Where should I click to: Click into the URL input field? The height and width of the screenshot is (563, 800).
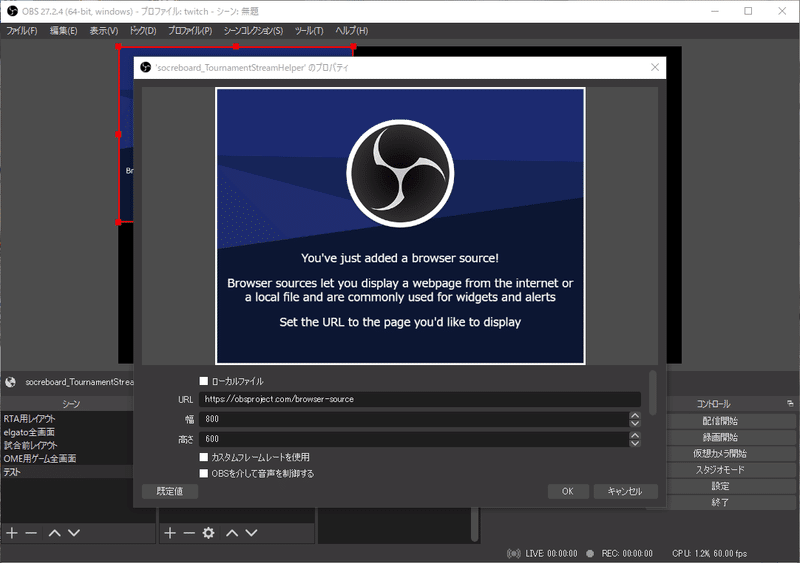pos(419,399)
